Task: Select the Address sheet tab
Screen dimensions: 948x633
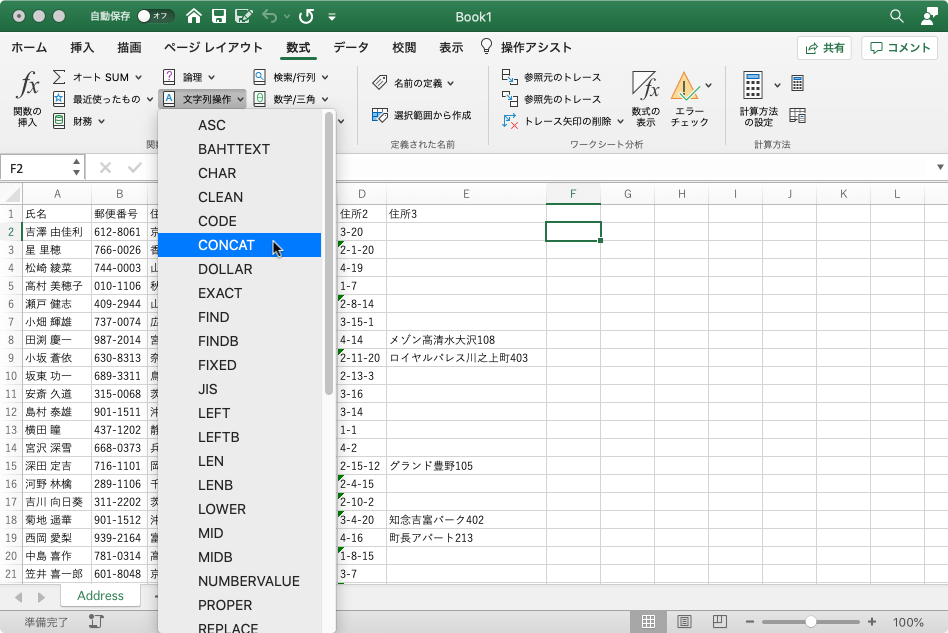Action: (100, 596)
